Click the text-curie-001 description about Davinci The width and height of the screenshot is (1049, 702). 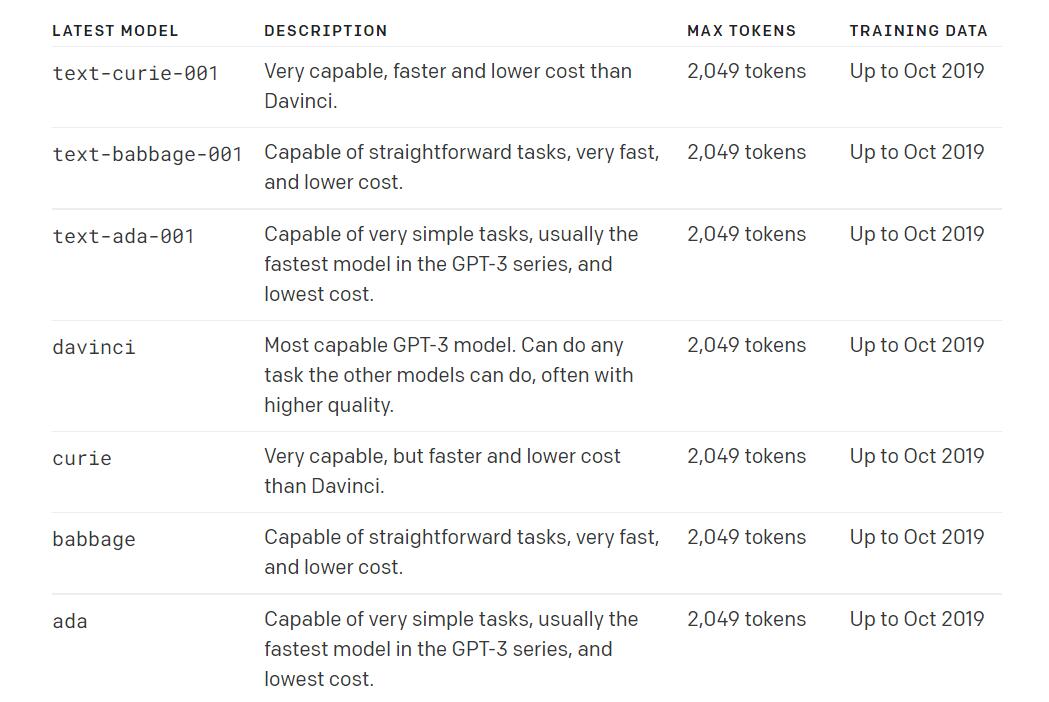pyautogui.click(x=447, y=86)
